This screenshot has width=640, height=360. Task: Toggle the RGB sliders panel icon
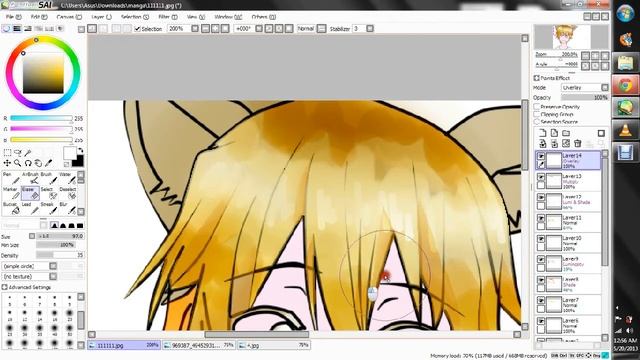click(x=17, y=29)
